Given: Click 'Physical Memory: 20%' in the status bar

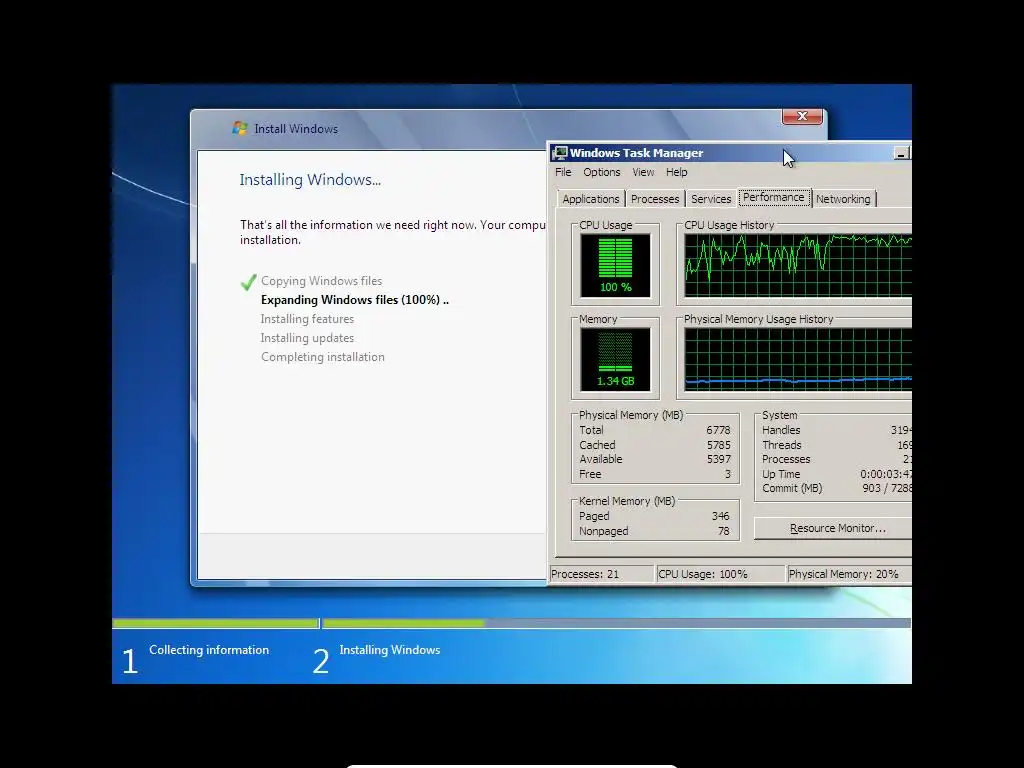Looking at the screenshot, I should click(x=843, y=574).
